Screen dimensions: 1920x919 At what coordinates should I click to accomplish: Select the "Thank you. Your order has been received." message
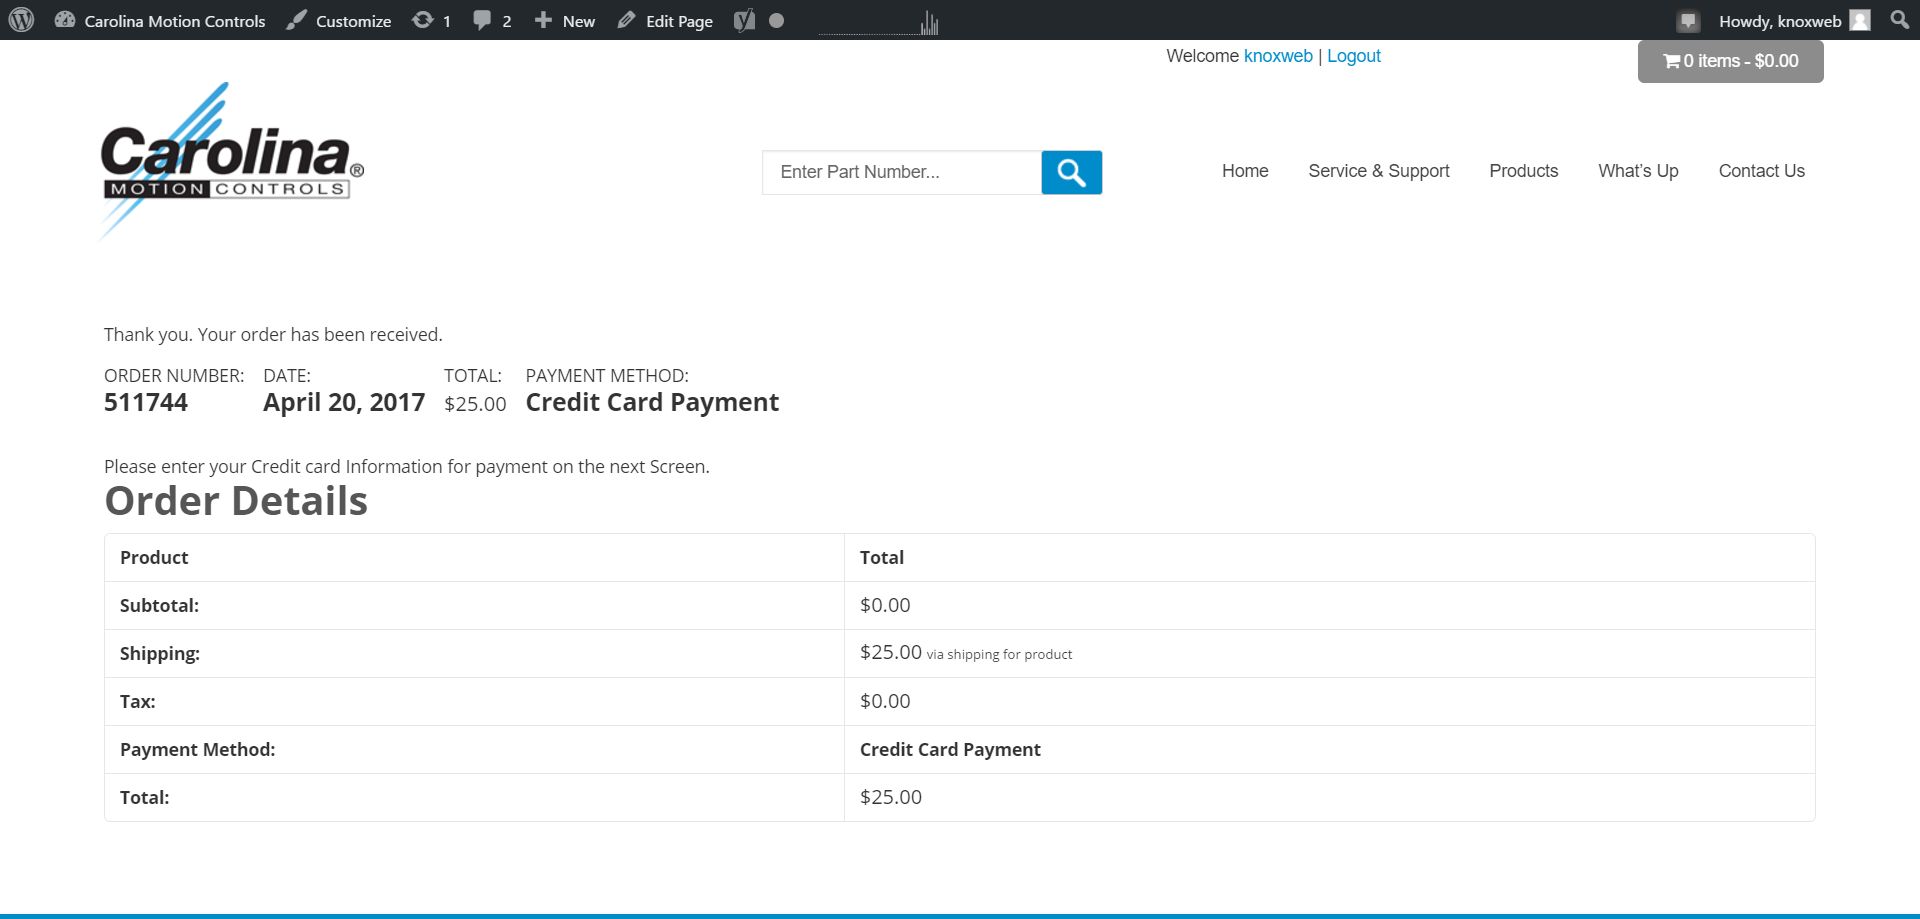point(273,334)
